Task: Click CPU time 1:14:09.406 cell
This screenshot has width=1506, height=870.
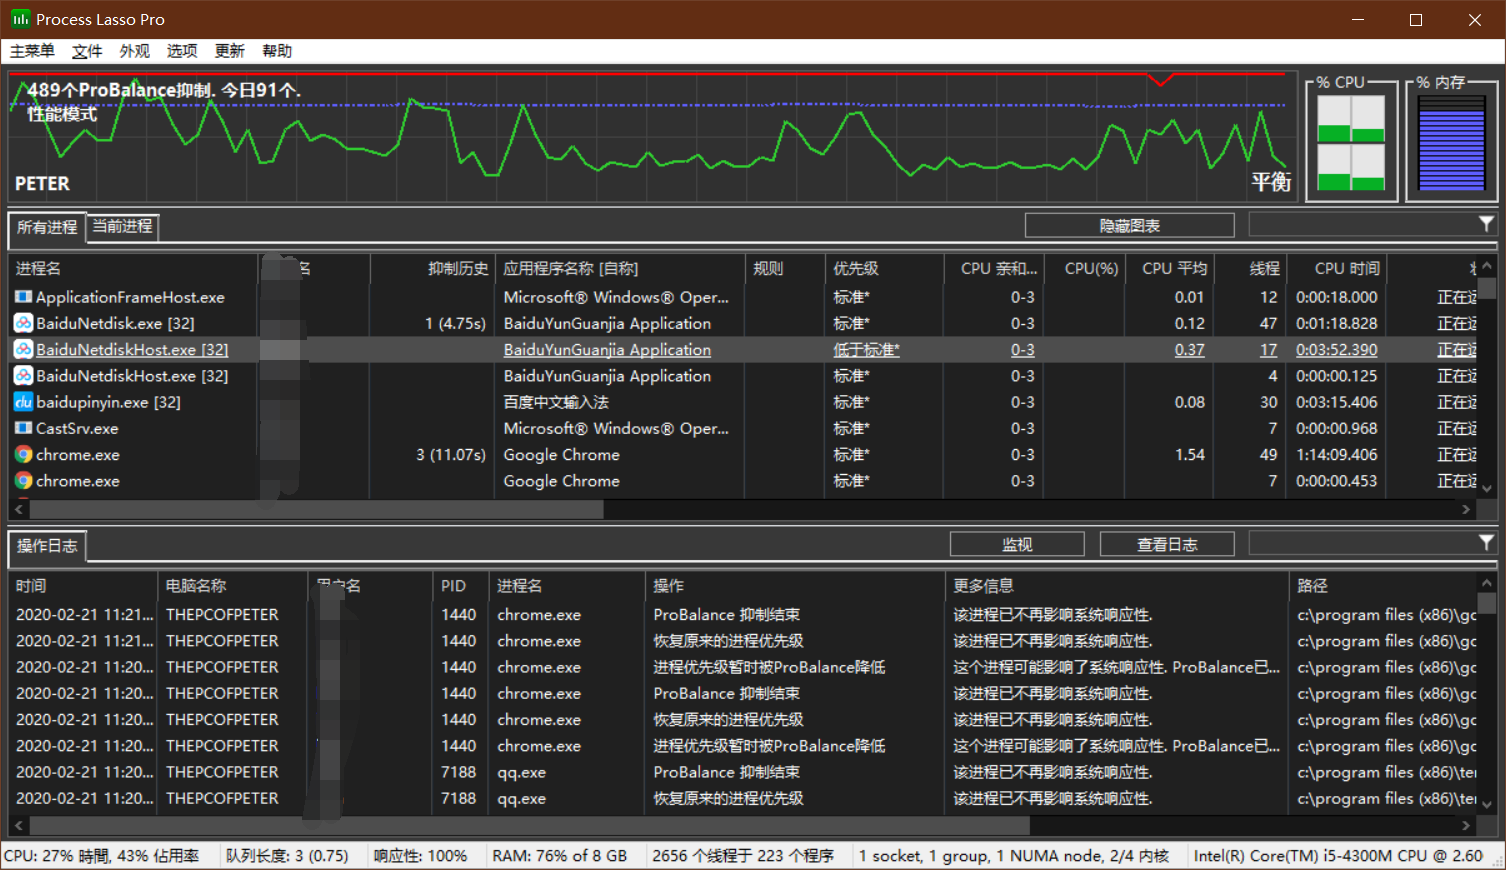Action: 1337,454
